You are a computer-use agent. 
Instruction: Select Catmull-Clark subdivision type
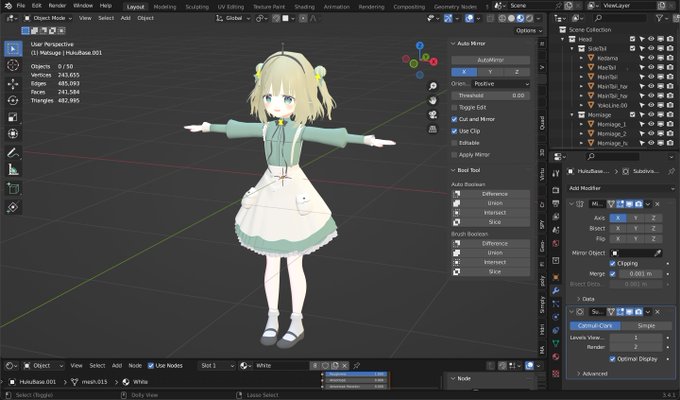[595, 326]
